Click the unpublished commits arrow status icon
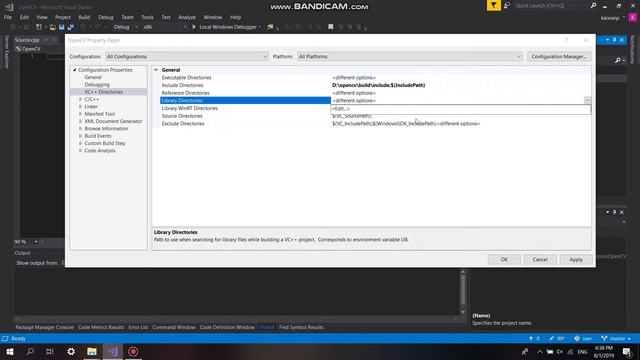Screen dimensions: 640x360 point(534,338)
